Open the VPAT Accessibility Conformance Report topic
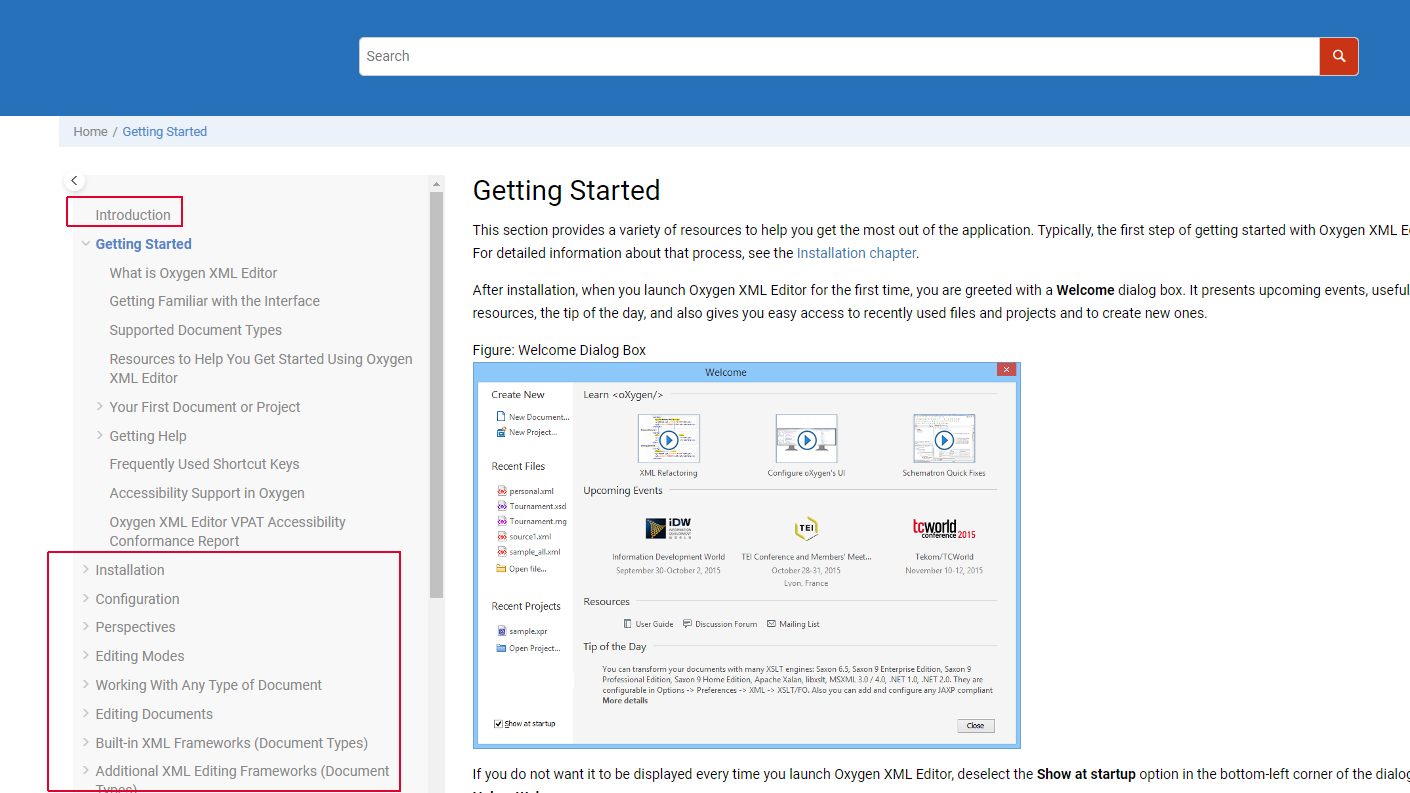The image size is (1410, 793). point(227,531)
